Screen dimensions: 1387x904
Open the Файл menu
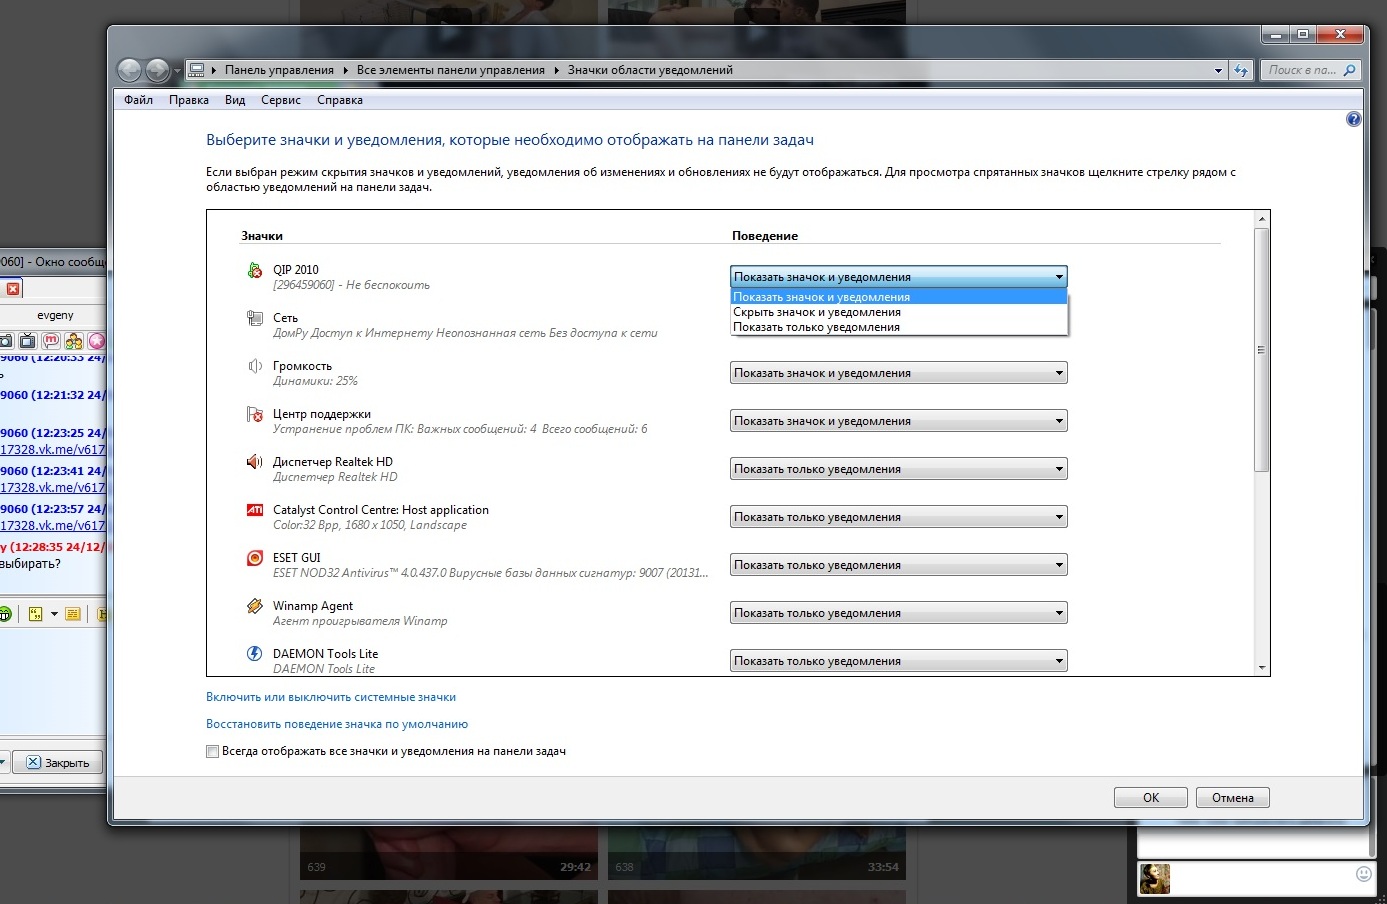point(139,100)
